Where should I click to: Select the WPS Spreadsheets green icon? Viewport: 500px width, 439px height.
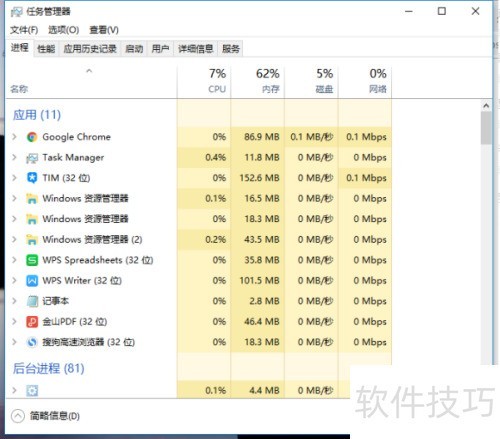pyautogui.click(x=32, y=260)
